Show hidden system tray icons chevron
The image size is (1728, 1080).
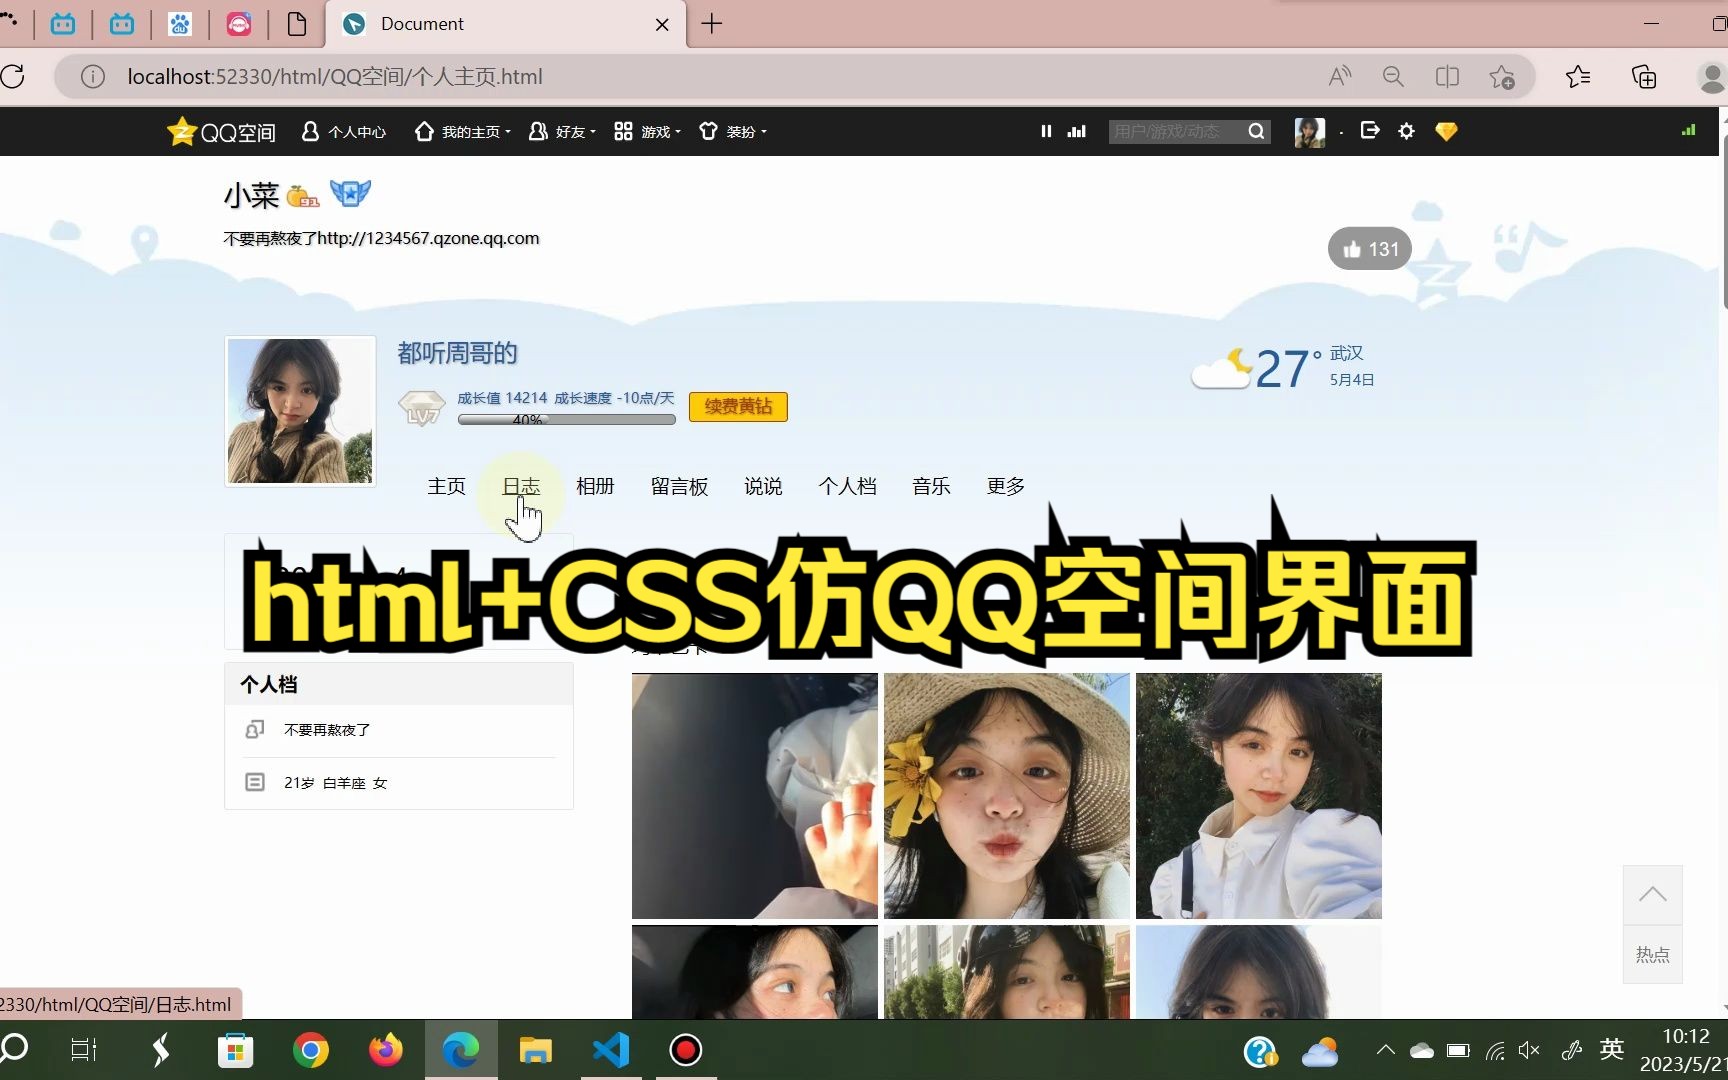pos(1385,1050)
